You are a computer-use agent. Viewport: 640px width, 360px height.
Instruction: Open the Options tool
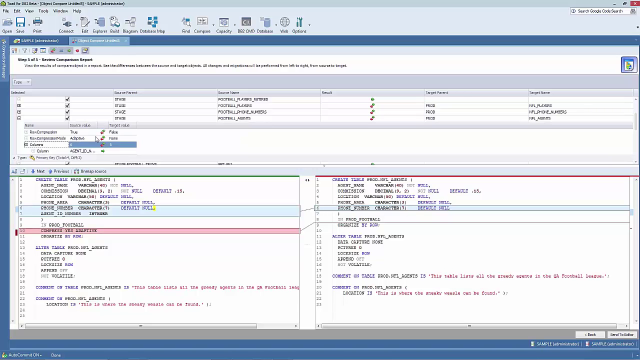(x=299, y=25)
